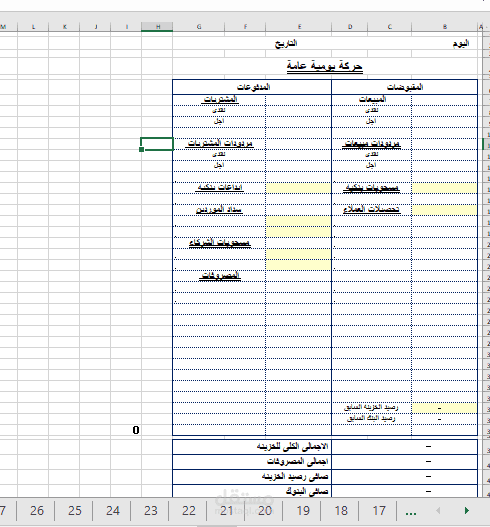Select column D header
Viewport: 490px width, 527px height.
click(x=350, y=27)
